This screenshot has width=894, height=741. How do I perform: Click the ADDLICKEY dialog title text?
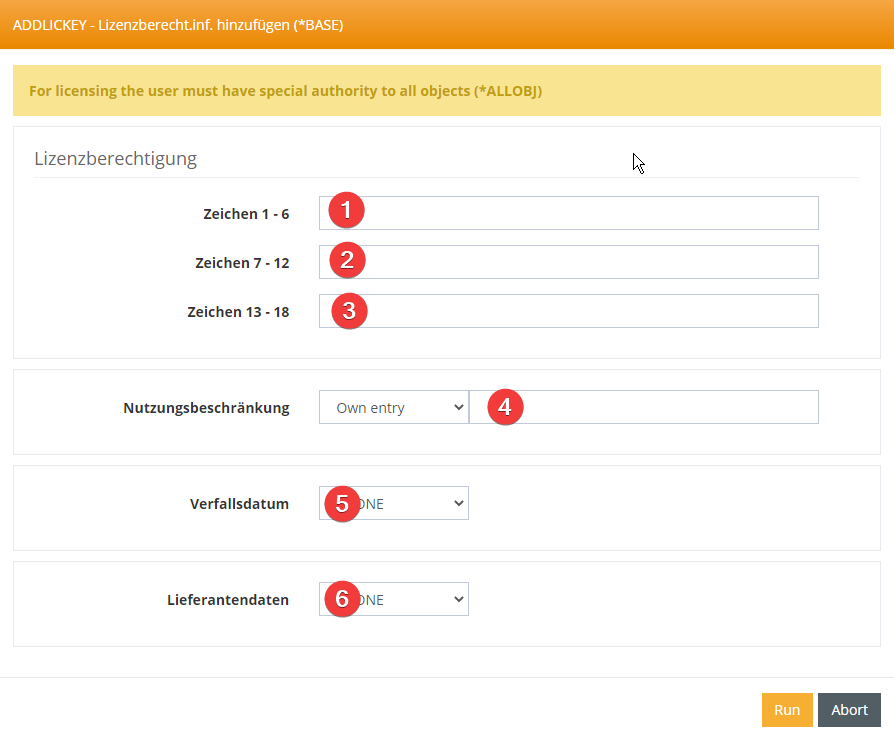point(178,24)
